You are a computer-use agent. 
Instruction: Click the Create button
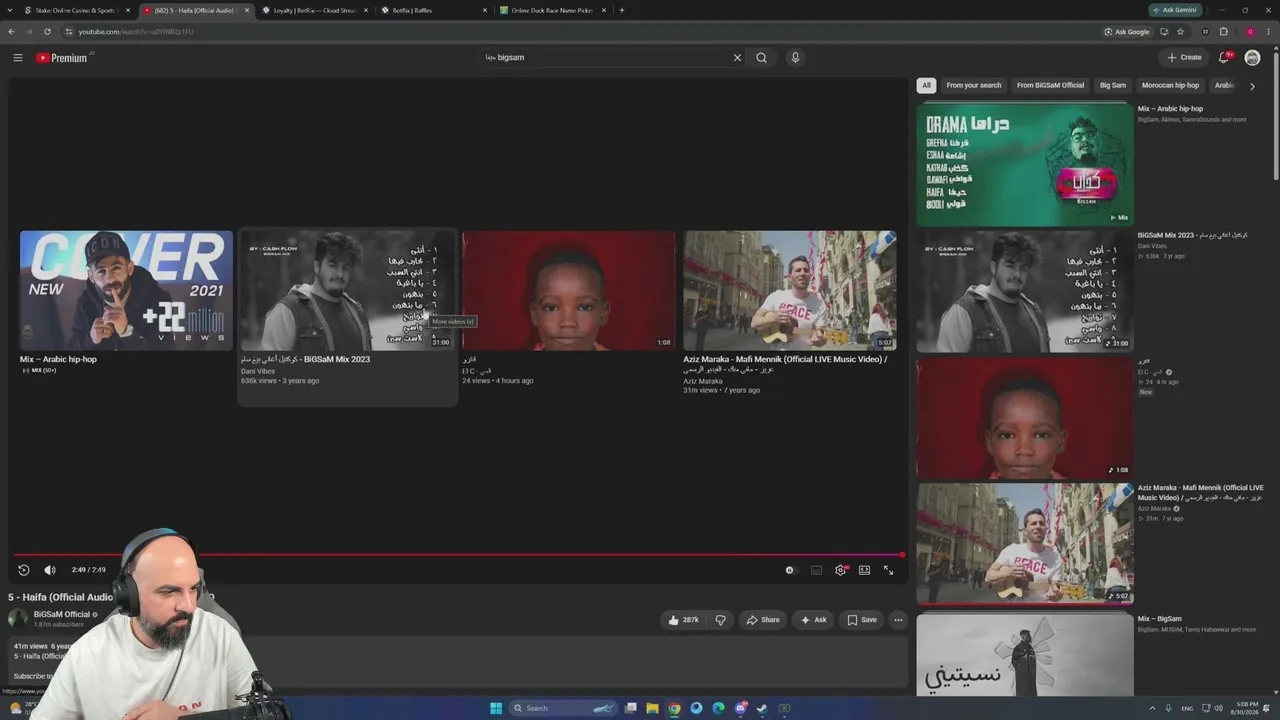pyautogui.click(x=1184, y=58)
